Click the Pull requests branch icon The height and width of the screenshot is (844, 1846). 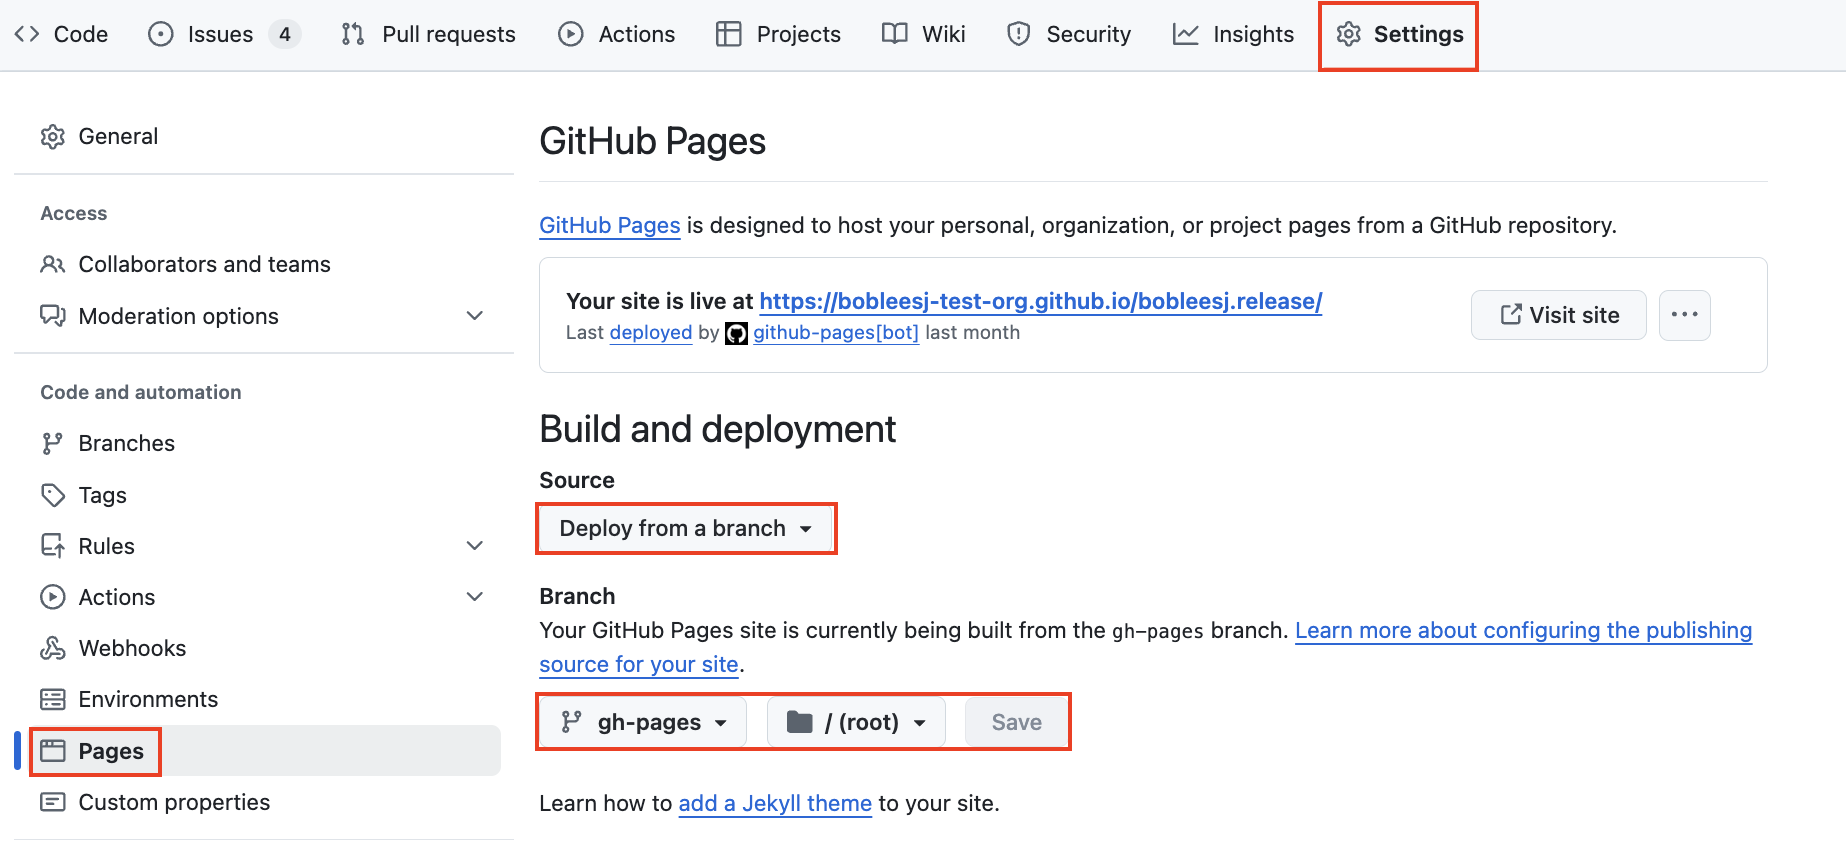click(353, 34)
